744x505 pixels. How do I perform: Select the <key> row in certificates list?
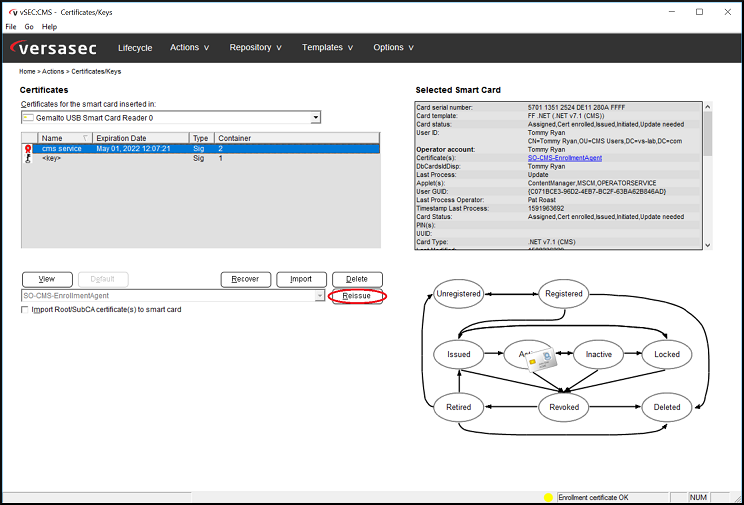pos(201,159)
